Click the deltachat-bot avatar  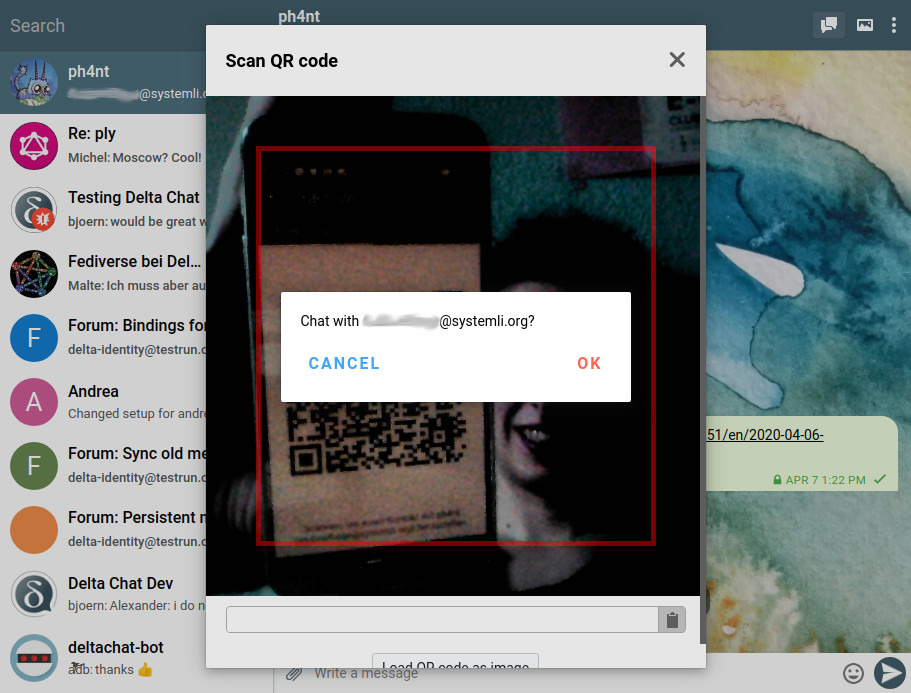coord(33,658)
